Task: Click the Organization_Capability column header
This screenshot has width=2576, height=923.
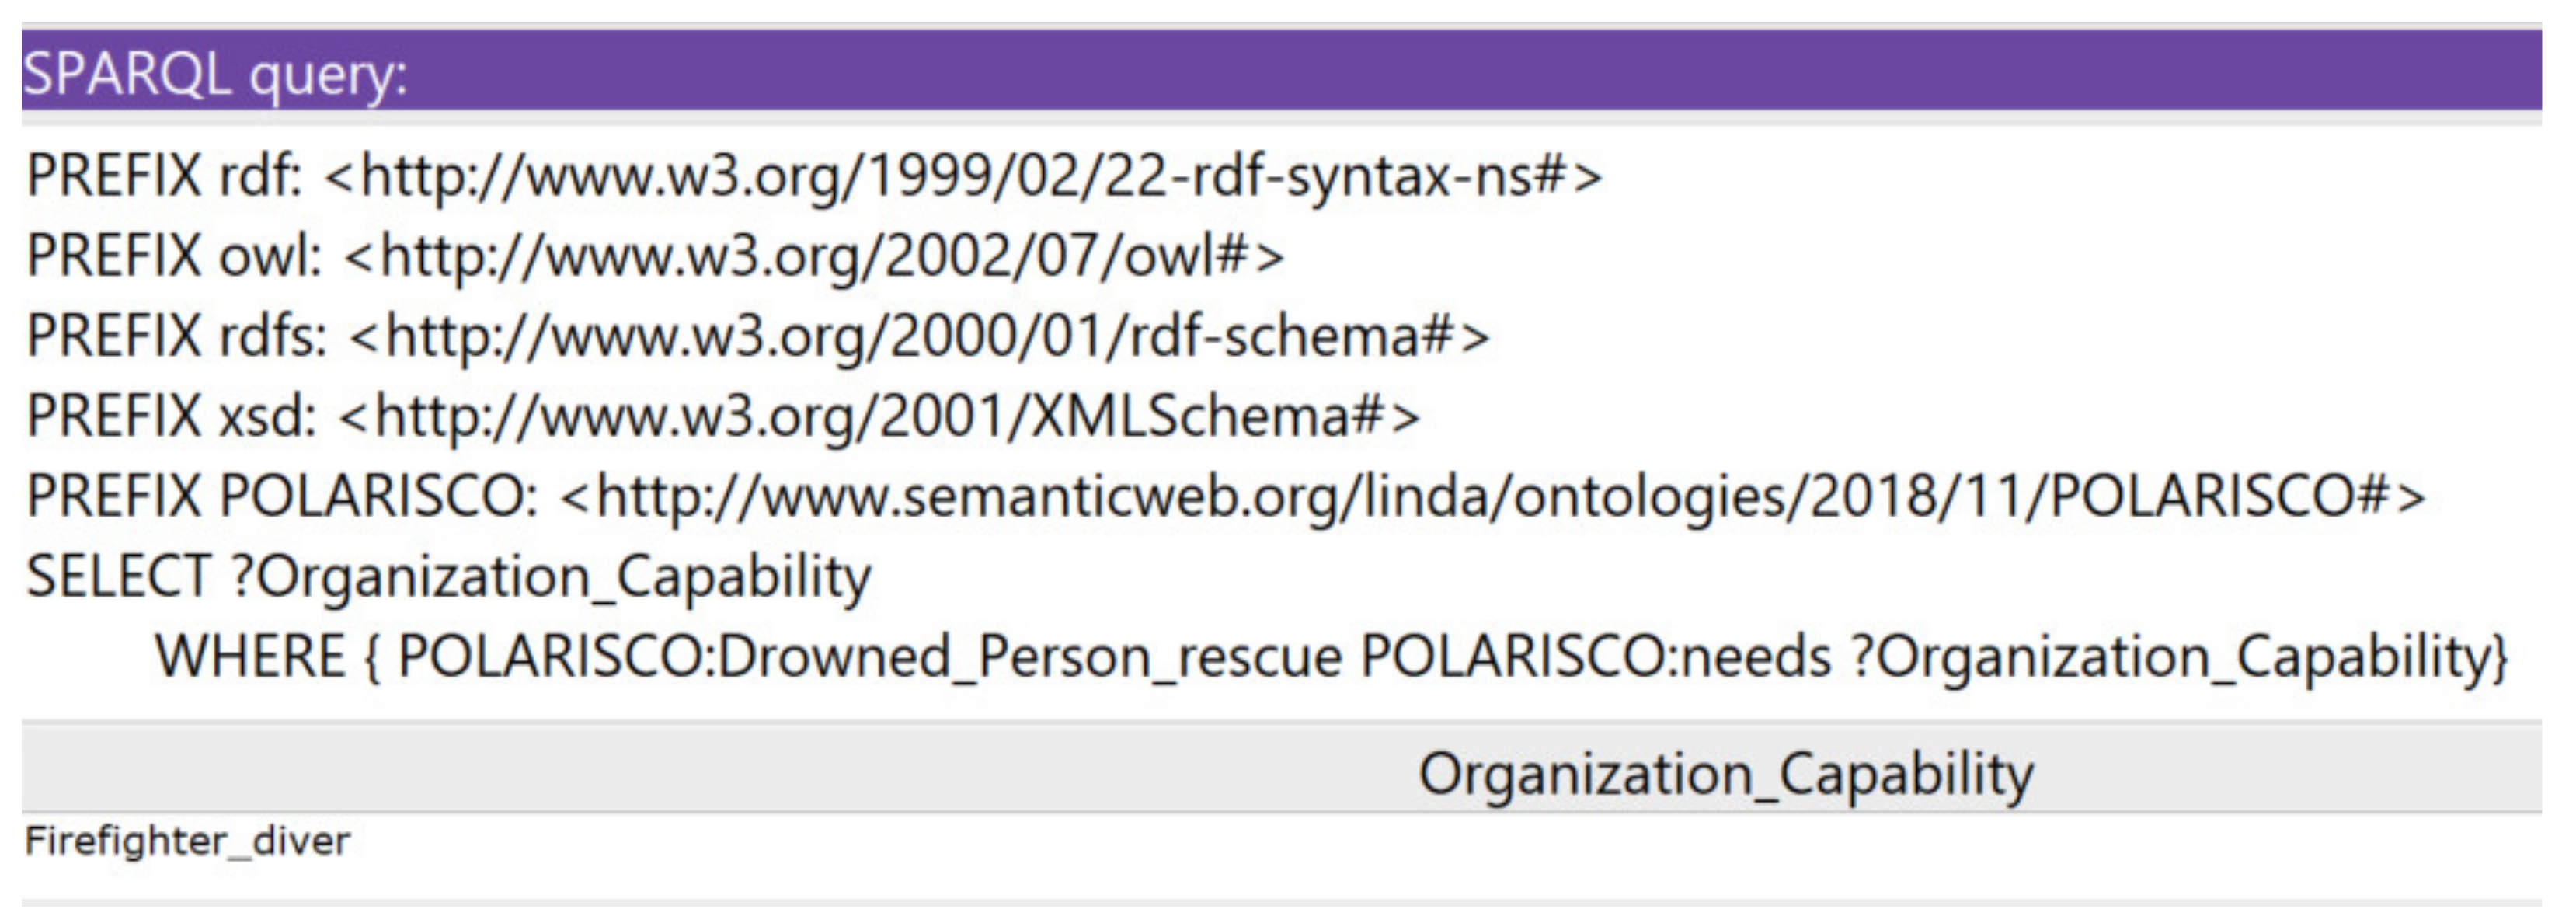Action: click(1725, 774)
